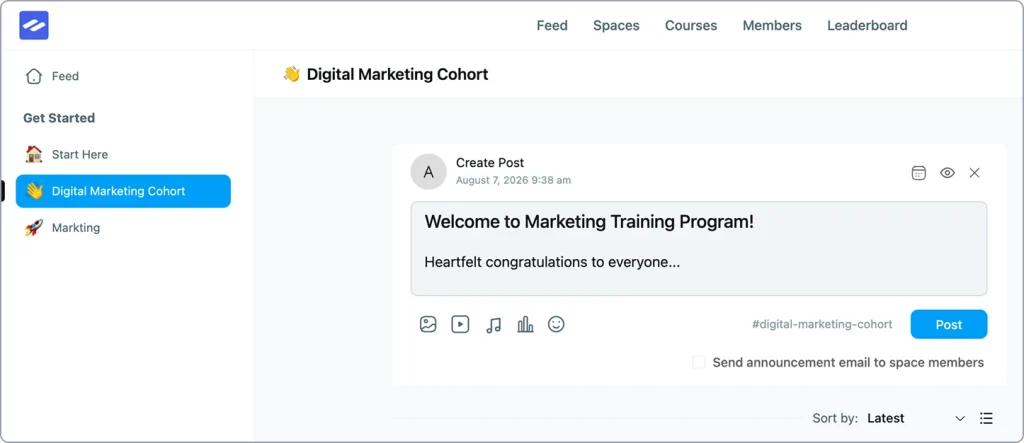This screenshot has height=443, width=1024.
Task: Click the blue app logo
Action: pos(34,25)
